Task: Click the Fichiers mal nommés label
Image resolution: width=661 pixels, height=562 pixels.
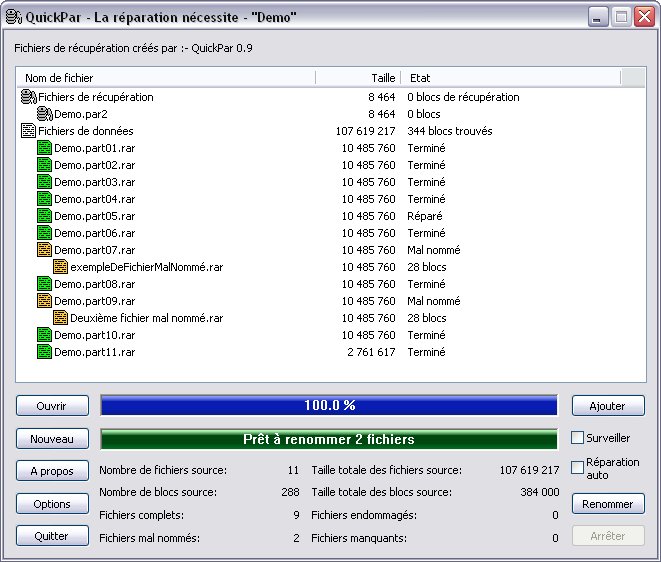Action: coord(149,538)
